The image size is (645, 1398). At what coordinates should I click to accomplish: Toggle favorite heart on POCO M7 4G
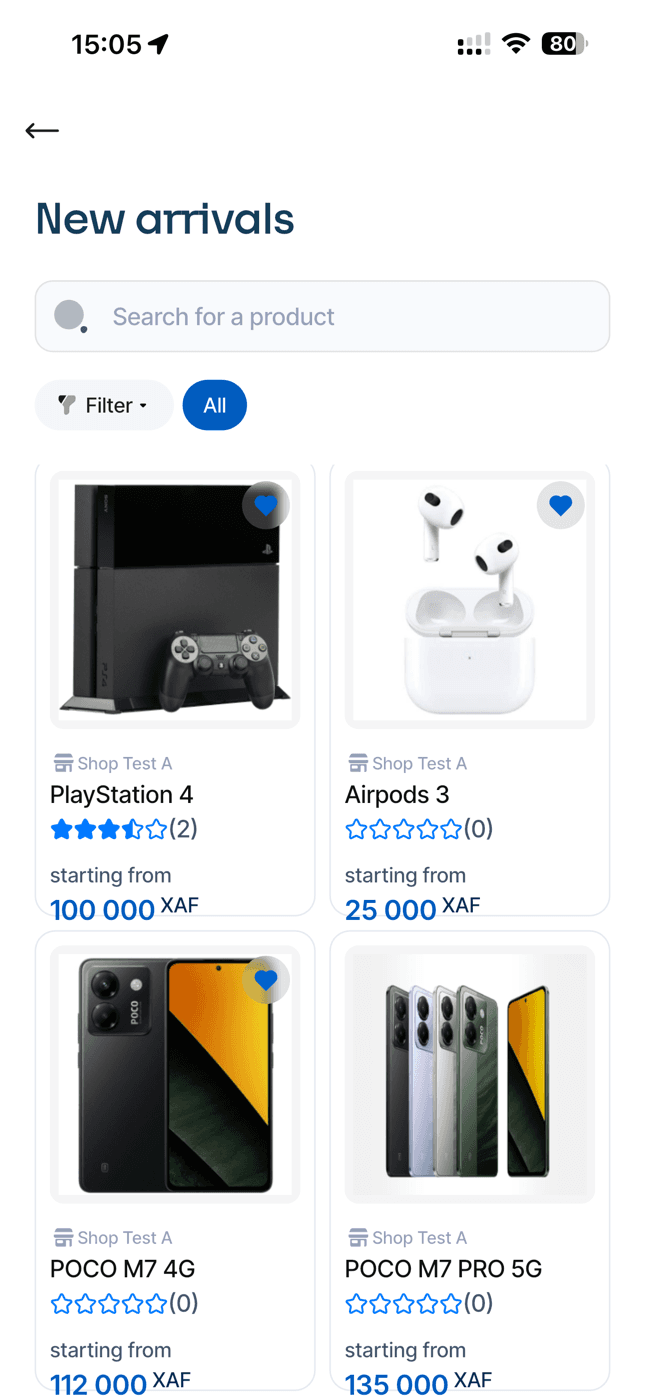tap(266, 980)
